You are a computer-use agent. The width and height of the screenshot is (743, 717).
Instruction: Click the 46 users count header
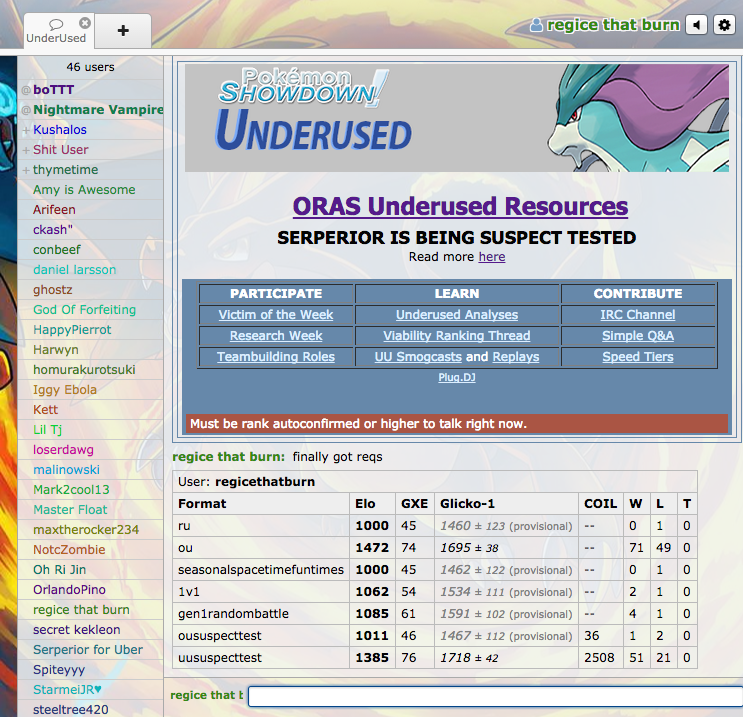(x=90, y=67)
